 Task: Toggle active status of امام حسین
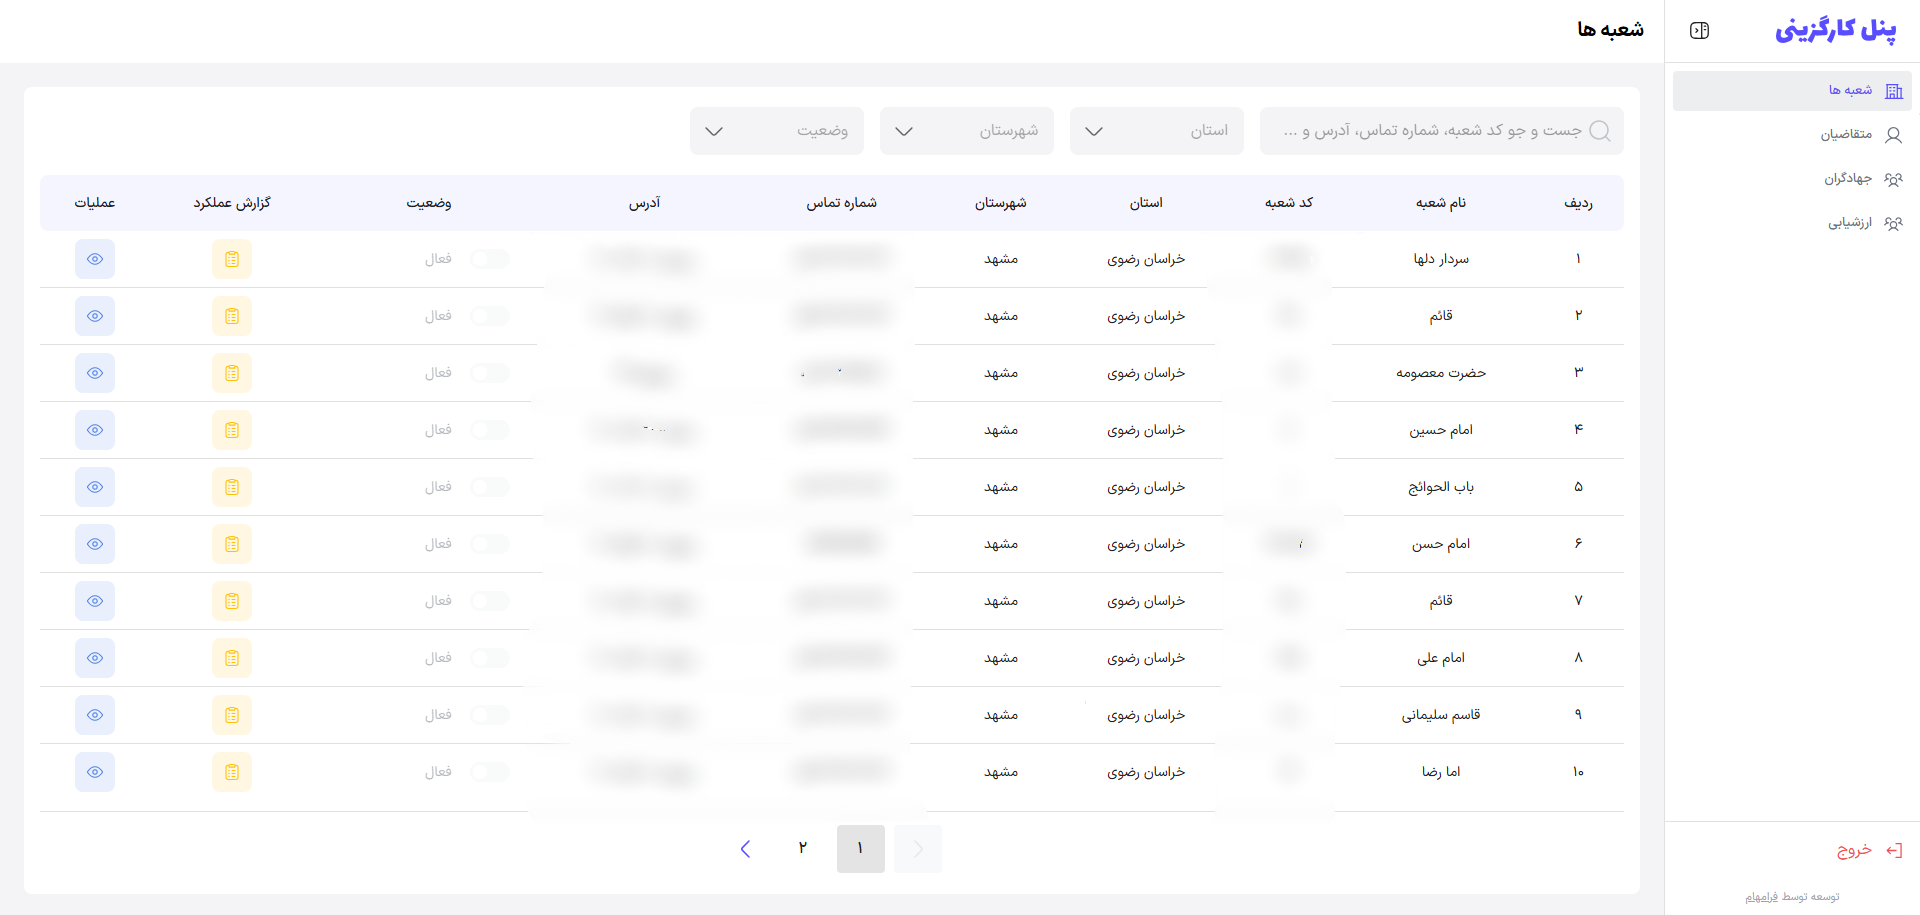(490, 430)
